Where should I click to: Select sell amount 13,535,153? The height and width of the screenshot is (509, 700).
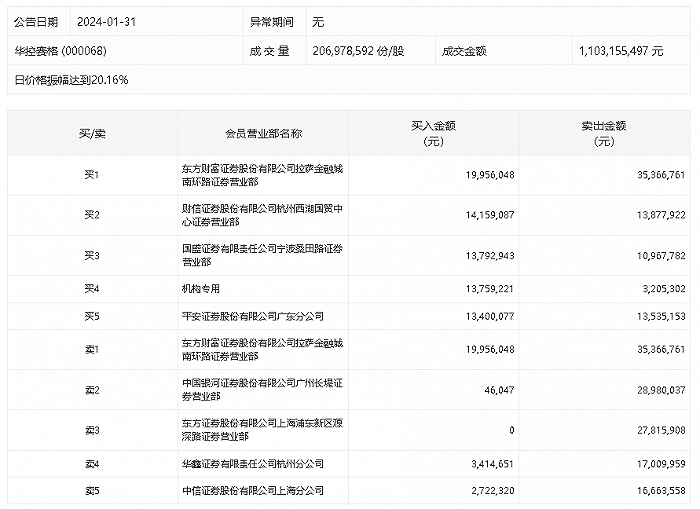click(661, 316)
